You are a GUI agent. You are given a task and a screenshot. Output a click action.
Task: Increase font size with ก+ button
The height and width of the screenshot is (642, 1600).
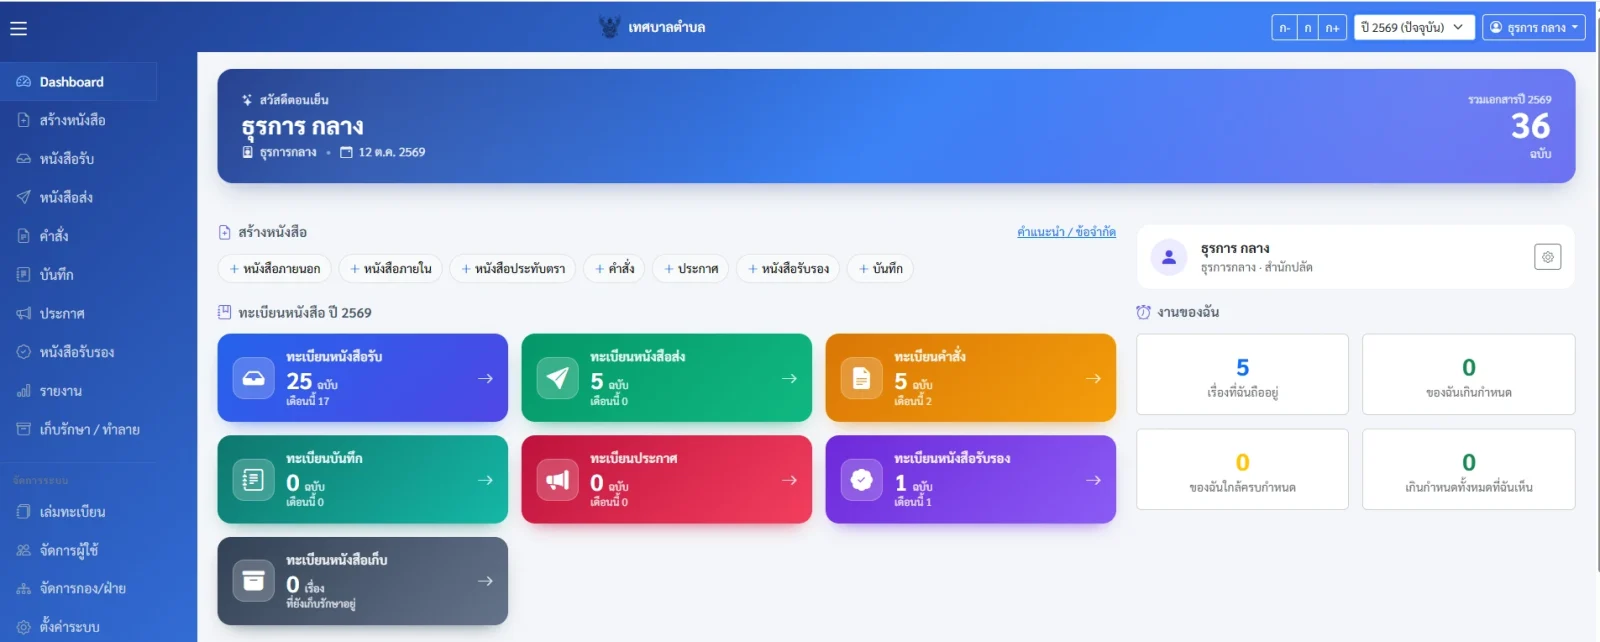(1332, 28)
